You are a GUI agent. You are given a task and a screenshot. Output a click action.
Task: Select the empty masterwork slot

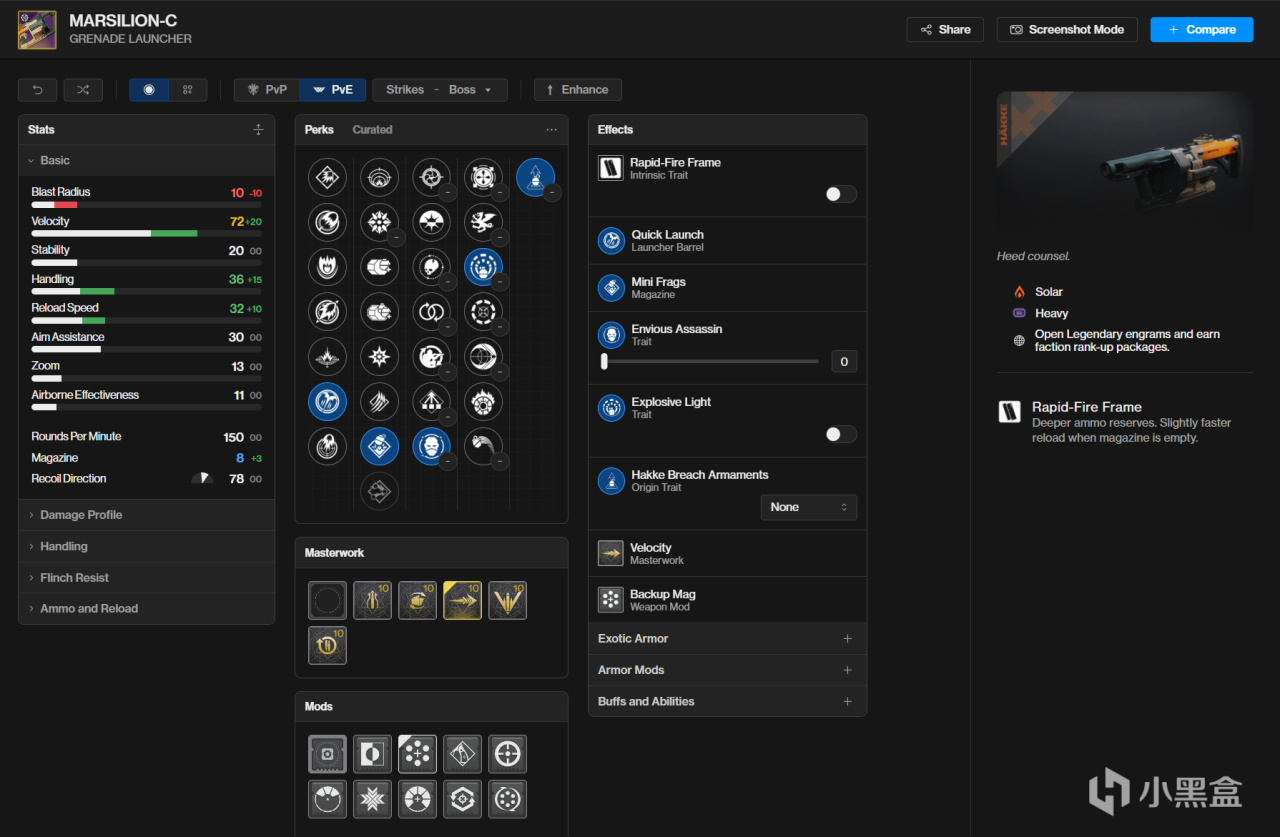327,600
